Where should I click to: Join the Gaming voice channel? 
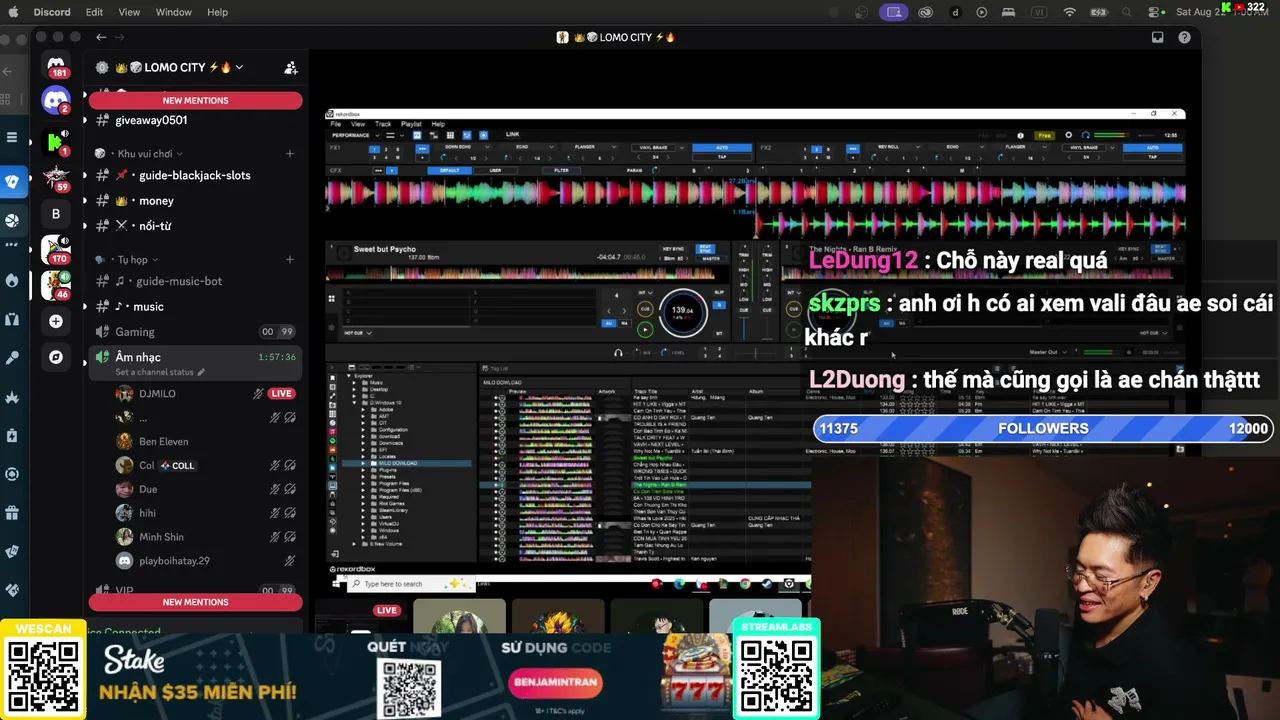[194, 332]
